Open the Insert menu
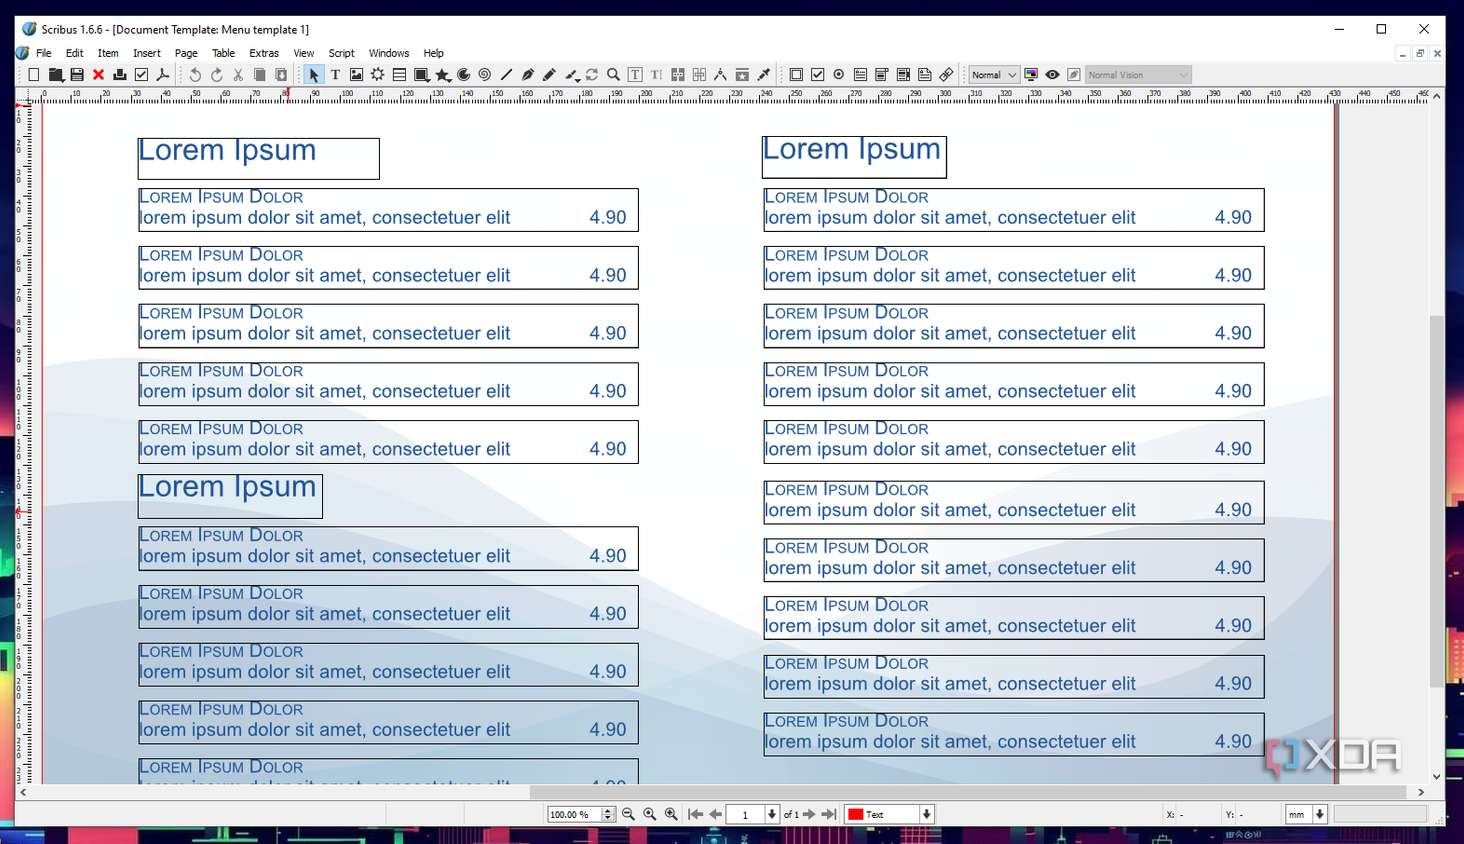Image resolution: width=1464 pixels, height=844 pixels. 146,53
